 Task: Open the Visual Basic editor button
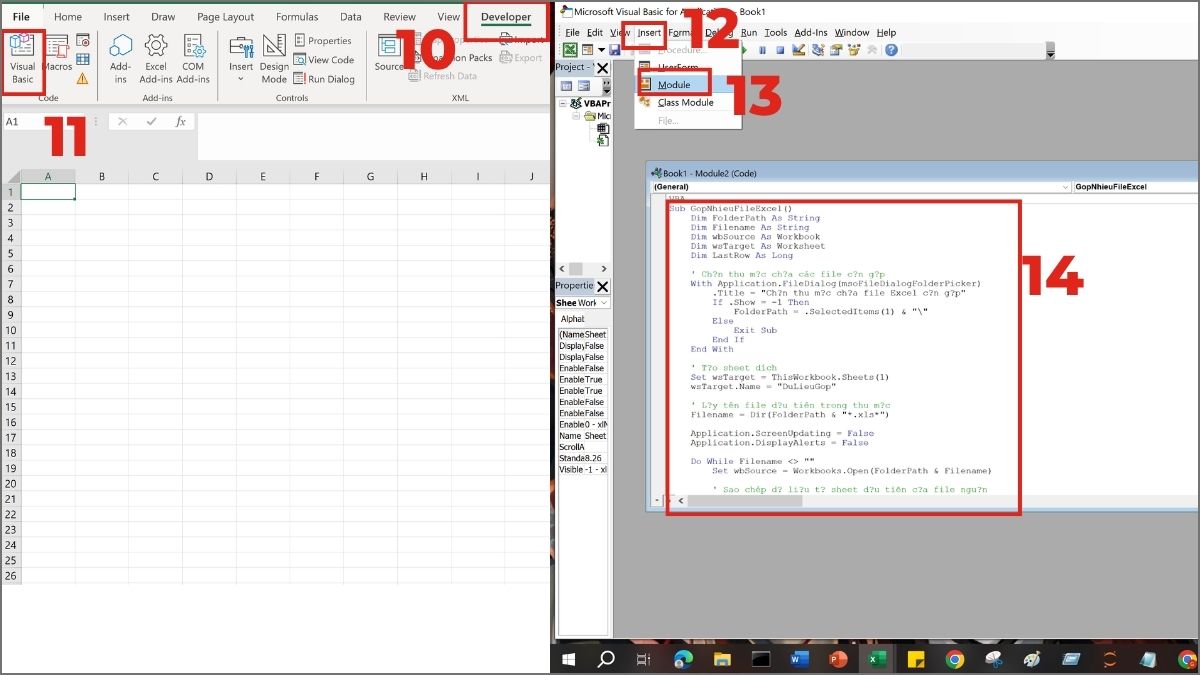(x=22, y=61)
